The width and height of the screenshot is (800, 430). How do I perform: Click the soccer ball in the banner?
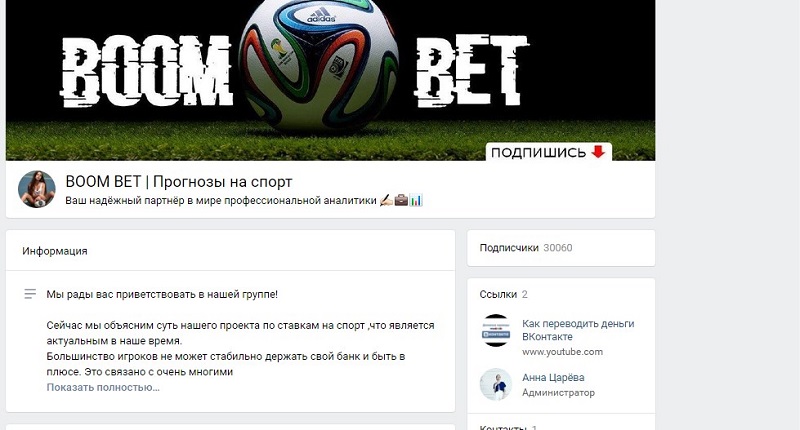click(x=319, y=66)
